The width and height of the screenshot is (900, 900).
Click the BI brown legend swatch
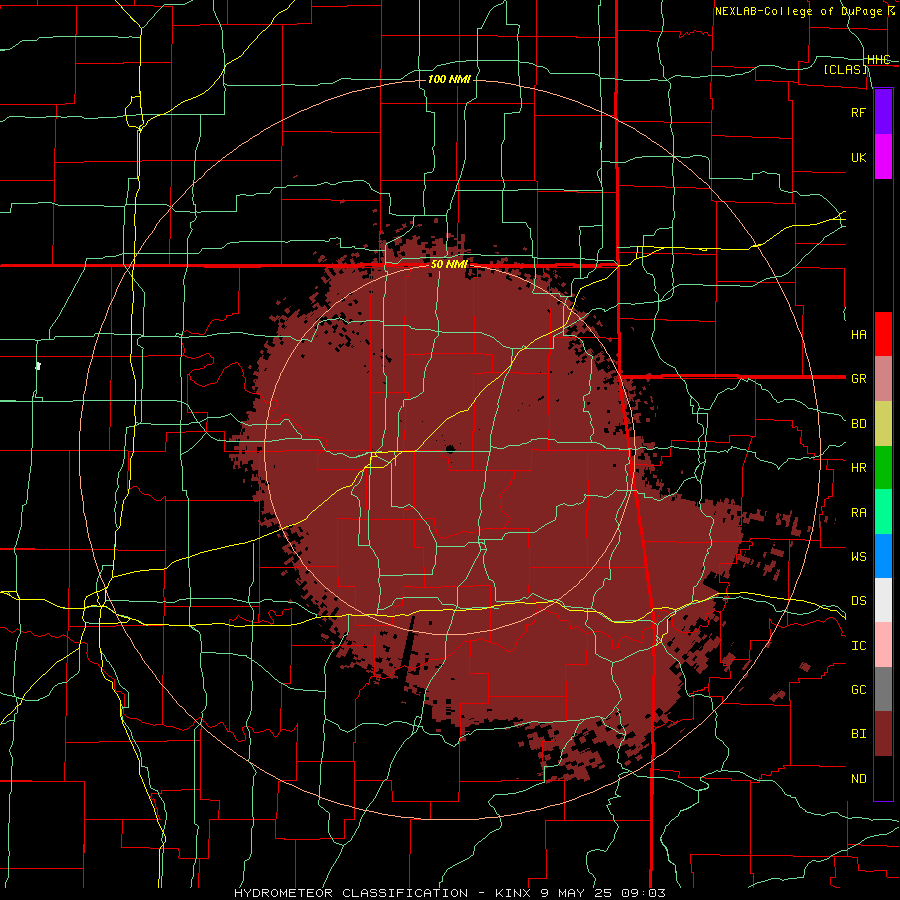pos(883,734)
